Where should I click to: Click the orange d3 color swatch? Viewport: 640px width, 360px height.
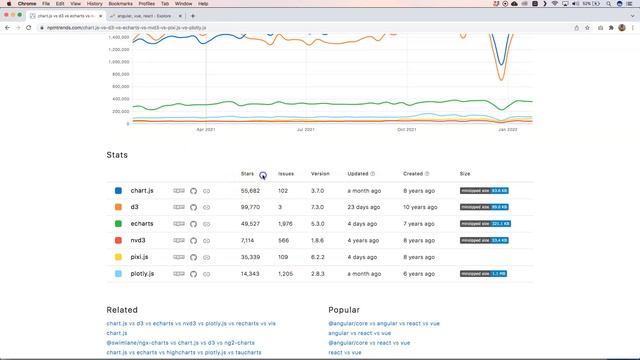point(118,207)
